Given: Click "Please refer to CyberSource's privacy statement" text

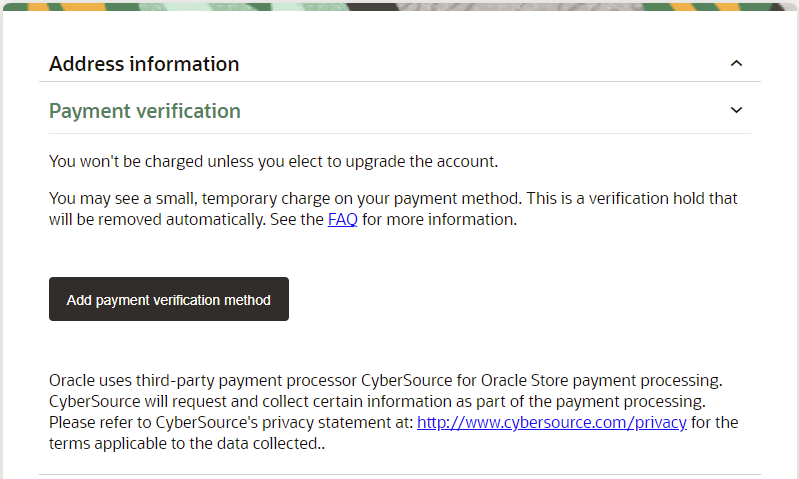Looking at the screenshot, I should (231, 422).
